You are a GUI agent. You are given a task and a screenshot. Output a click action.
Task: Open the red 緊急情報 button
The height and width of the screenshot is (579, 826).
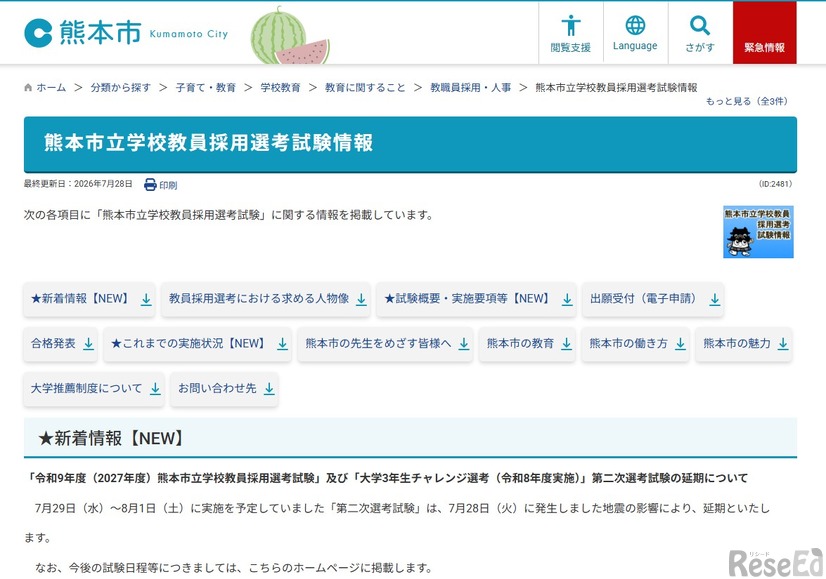click(x=764, y=33)
